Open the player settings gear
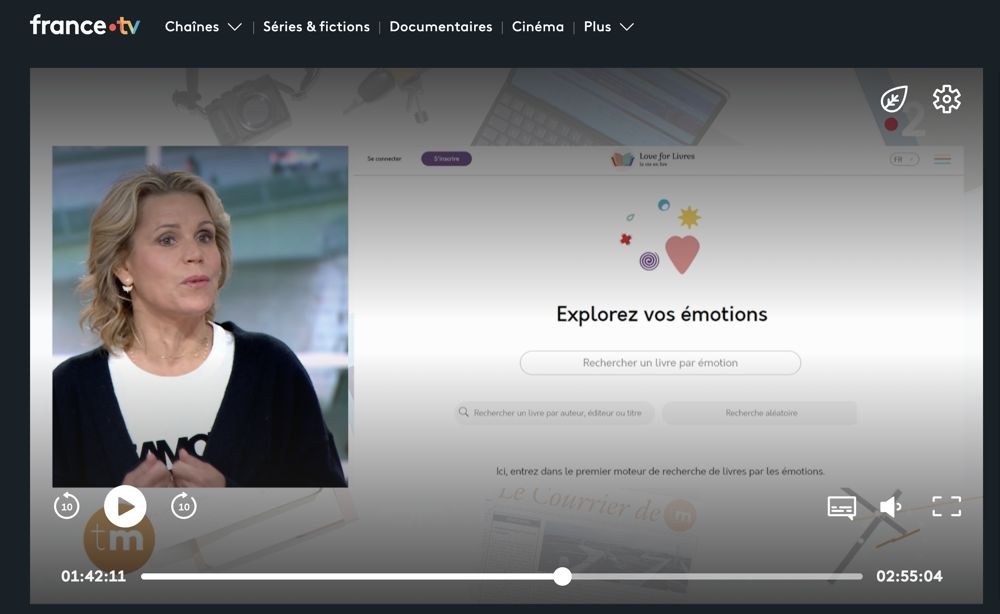Image resolution: width=1000 pixels, height=614 pixels. point(946,99)
